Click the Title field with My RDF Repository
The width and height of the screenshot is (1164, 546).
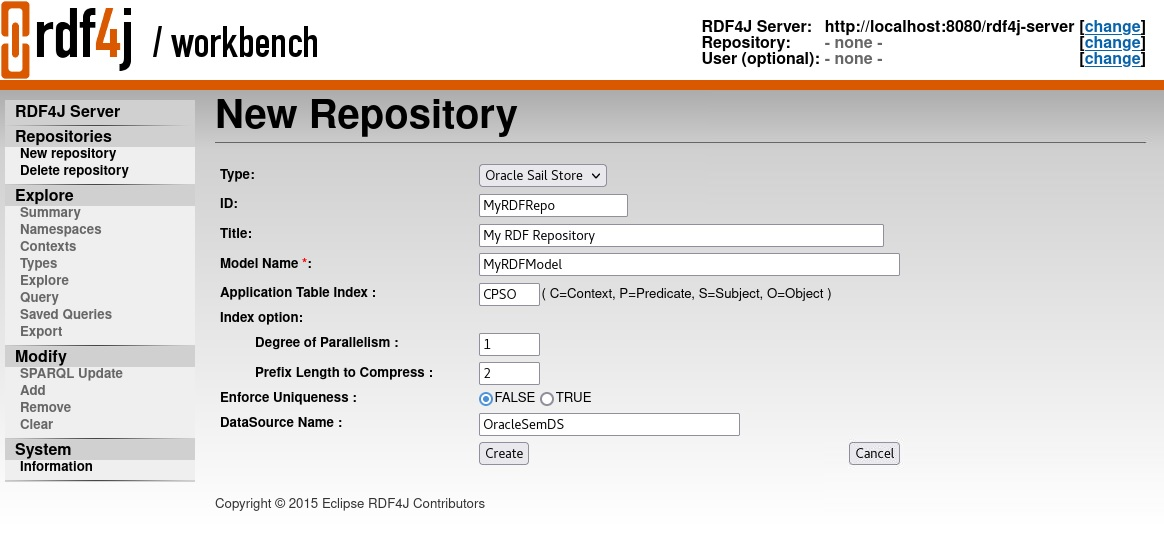(681, 235)
